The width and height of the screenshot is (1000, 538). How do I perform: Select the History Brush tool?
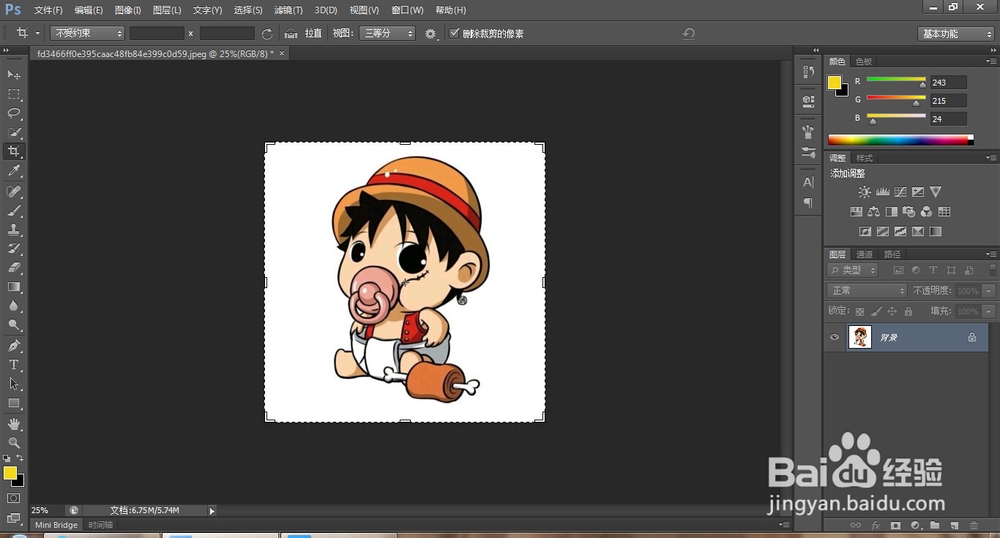tap(13, 249)
